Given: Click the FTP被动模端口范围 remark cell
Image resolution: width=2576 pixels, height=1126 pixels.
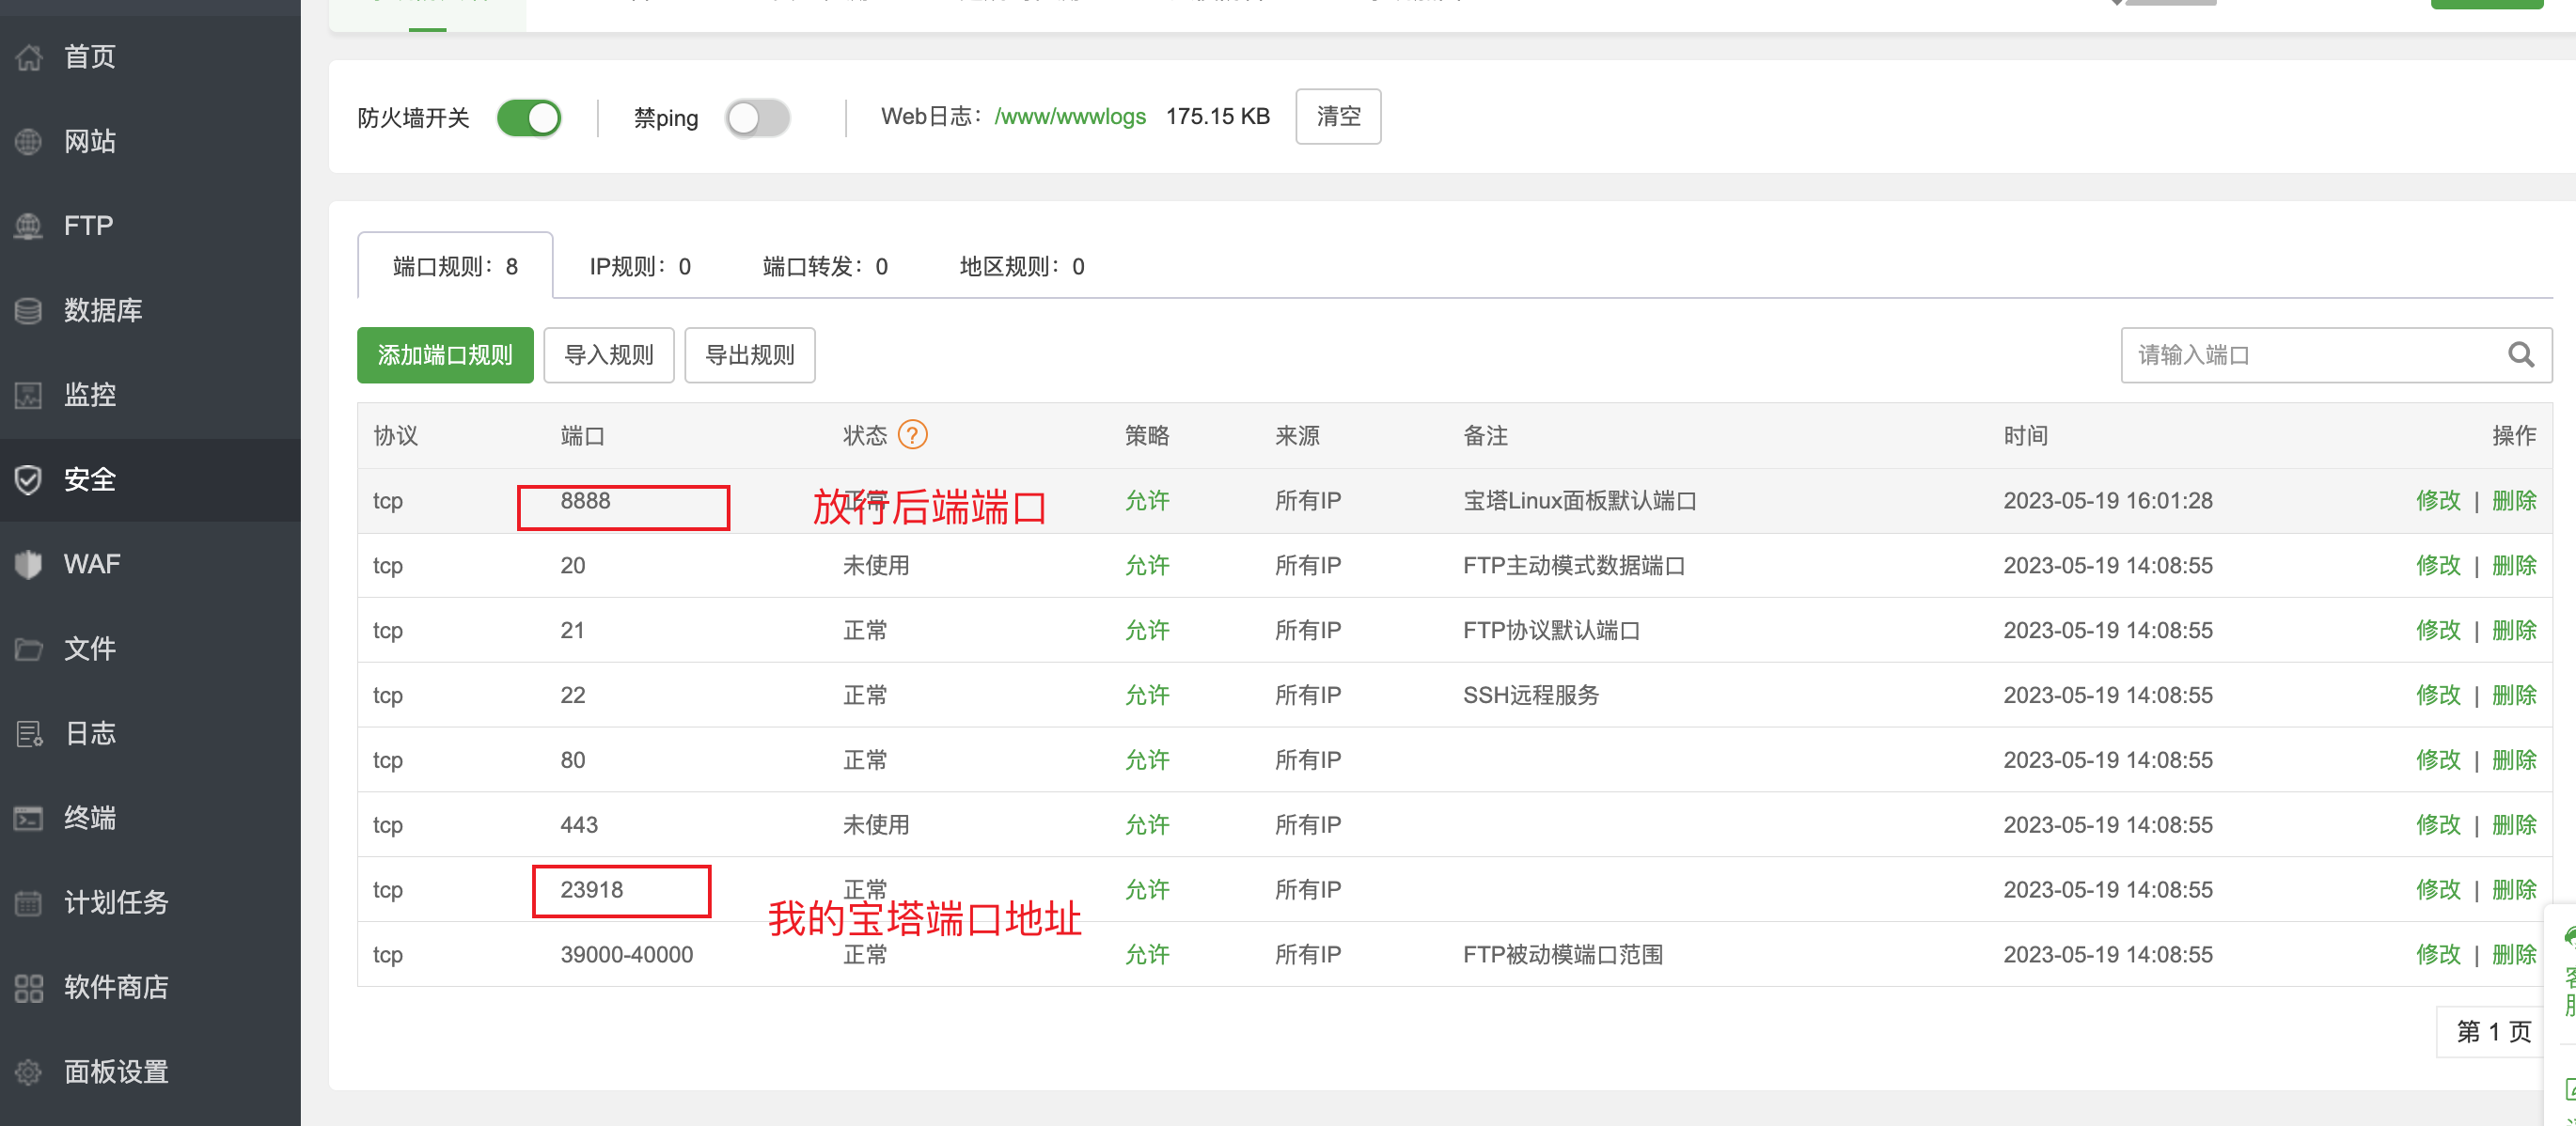Looking at the screenshot, I should (1562, 954).
